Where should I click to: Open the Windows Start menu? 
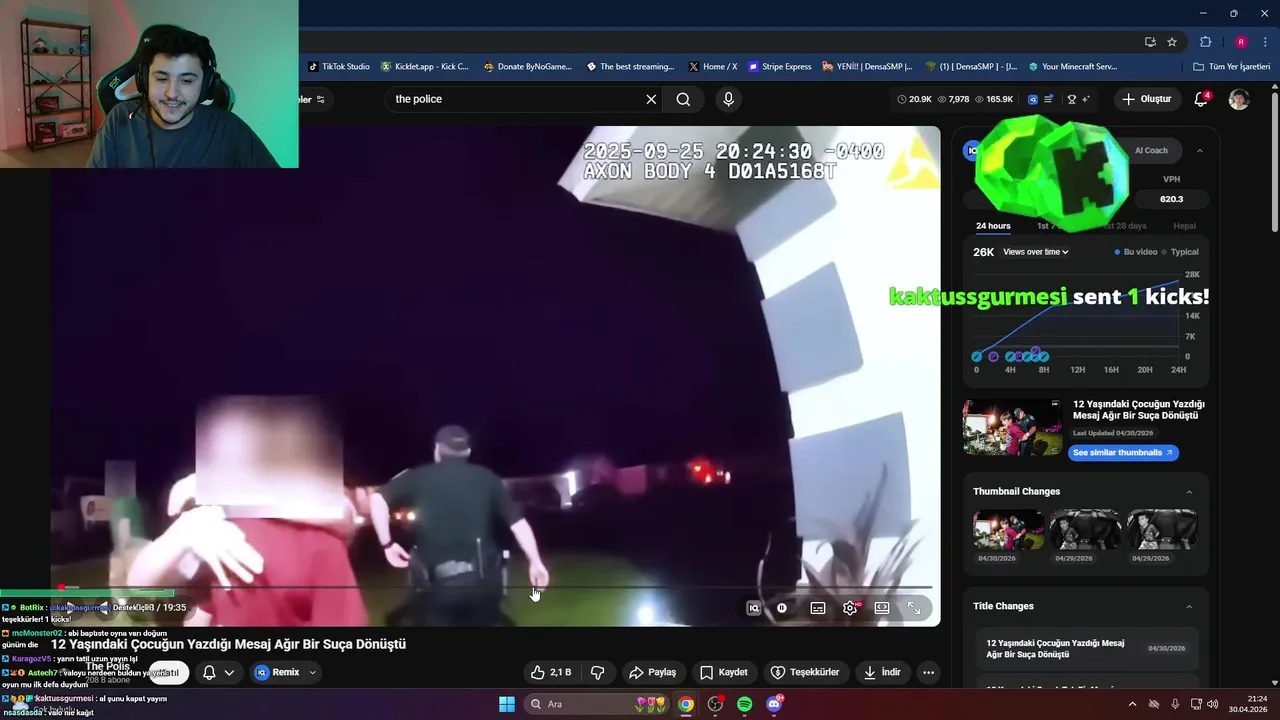click(507, 704)
